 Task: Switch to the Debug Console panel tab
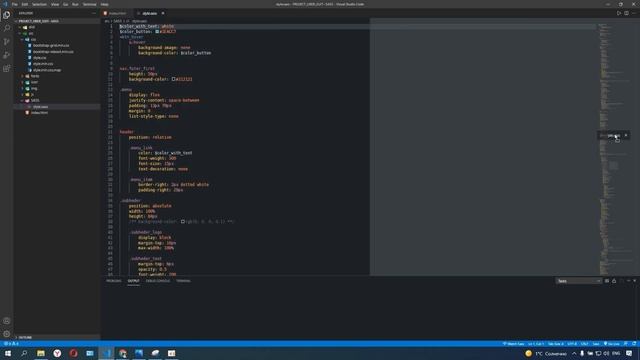pos(158,281)
